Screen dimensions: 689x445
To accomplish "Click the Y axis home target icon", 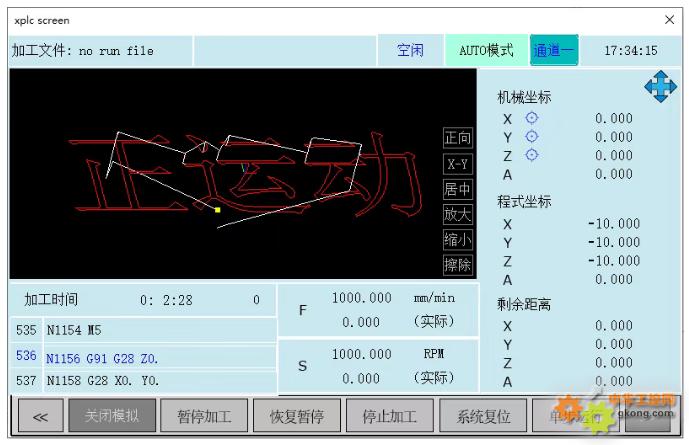I will (x=532, y=136).
